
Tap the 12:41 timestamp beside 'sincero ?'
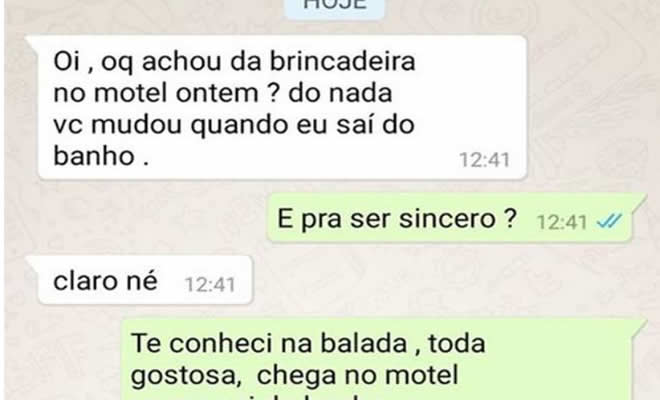click(x=562, y=222)
